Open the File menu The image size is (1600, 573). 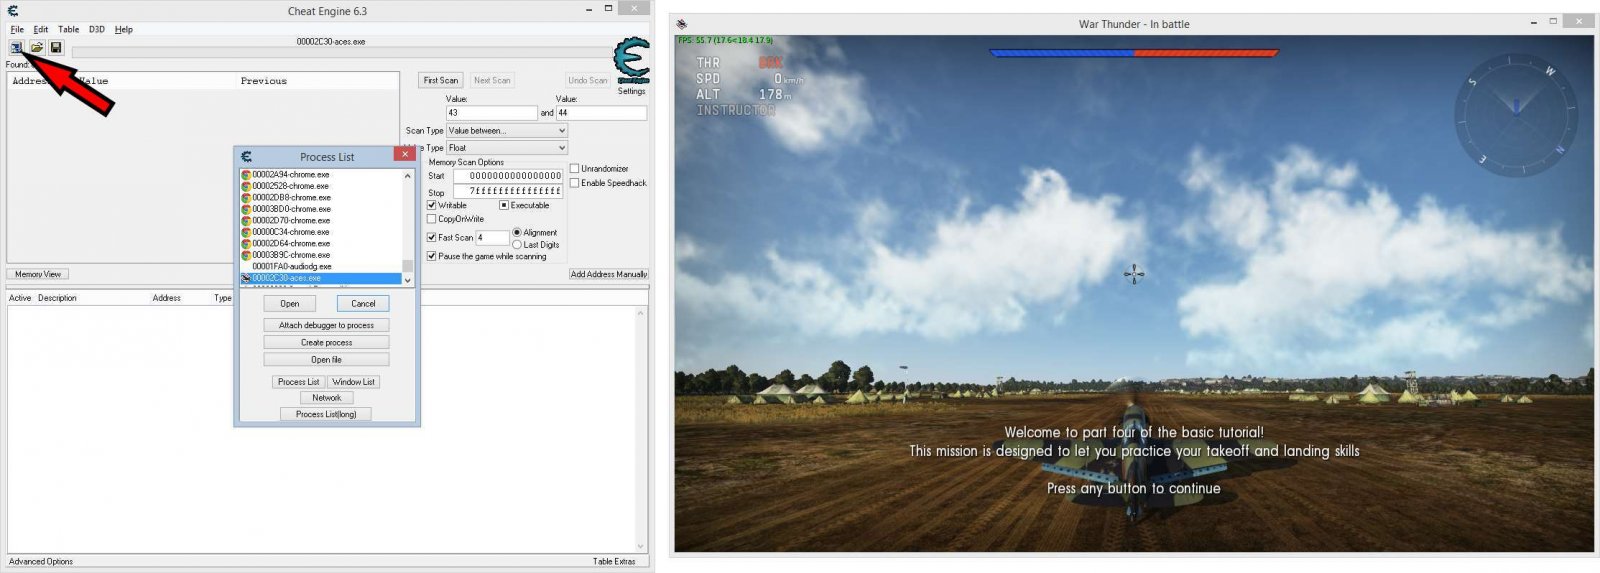(x=17, y=29)
